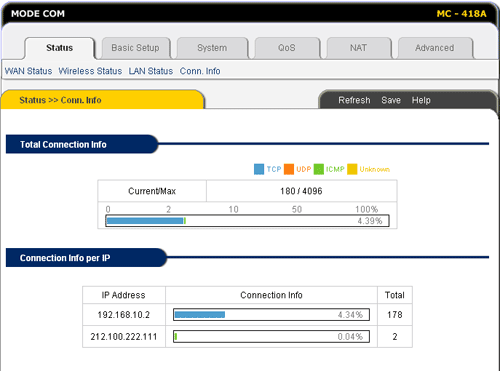Screen dimensions: 500x371
Task: Click the Total Connection Info section heading
Action: coord(63,144)
